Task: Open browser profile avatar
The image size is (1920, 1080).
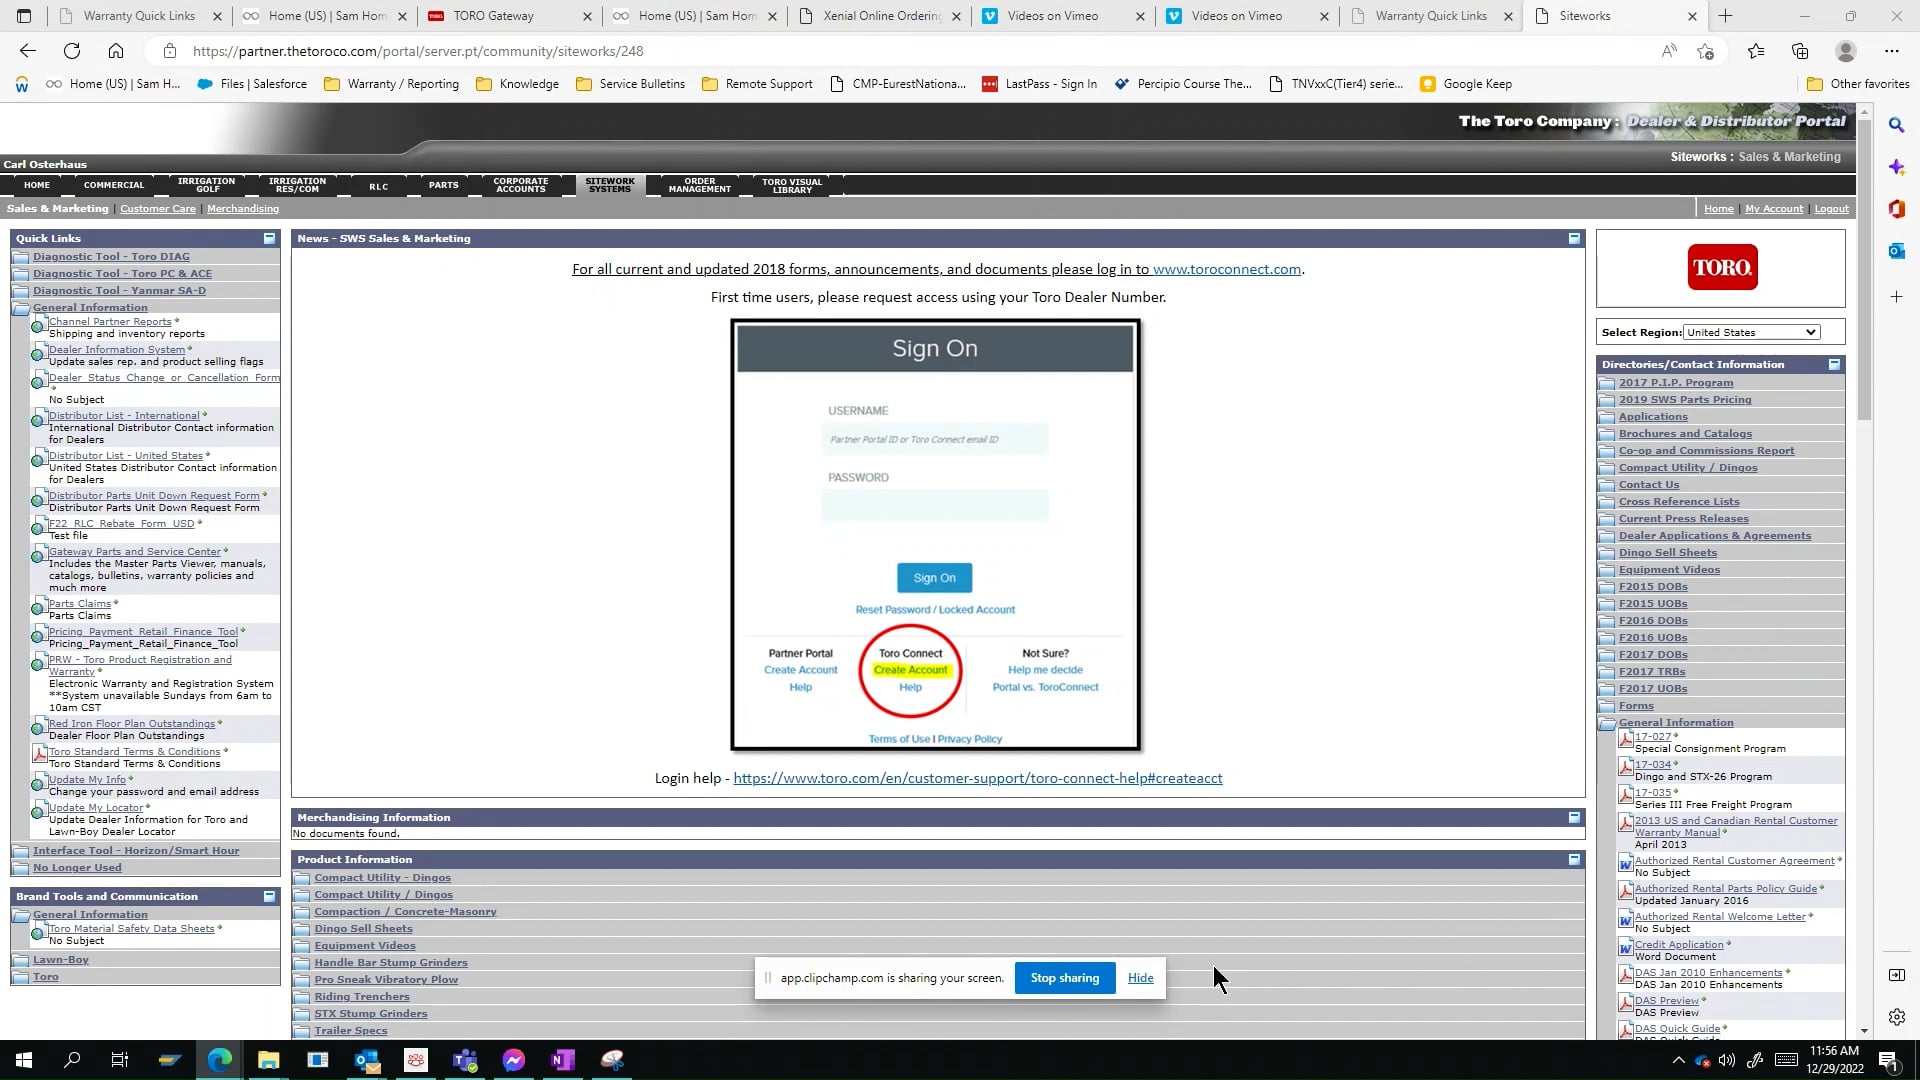Action: point(1846,51)
